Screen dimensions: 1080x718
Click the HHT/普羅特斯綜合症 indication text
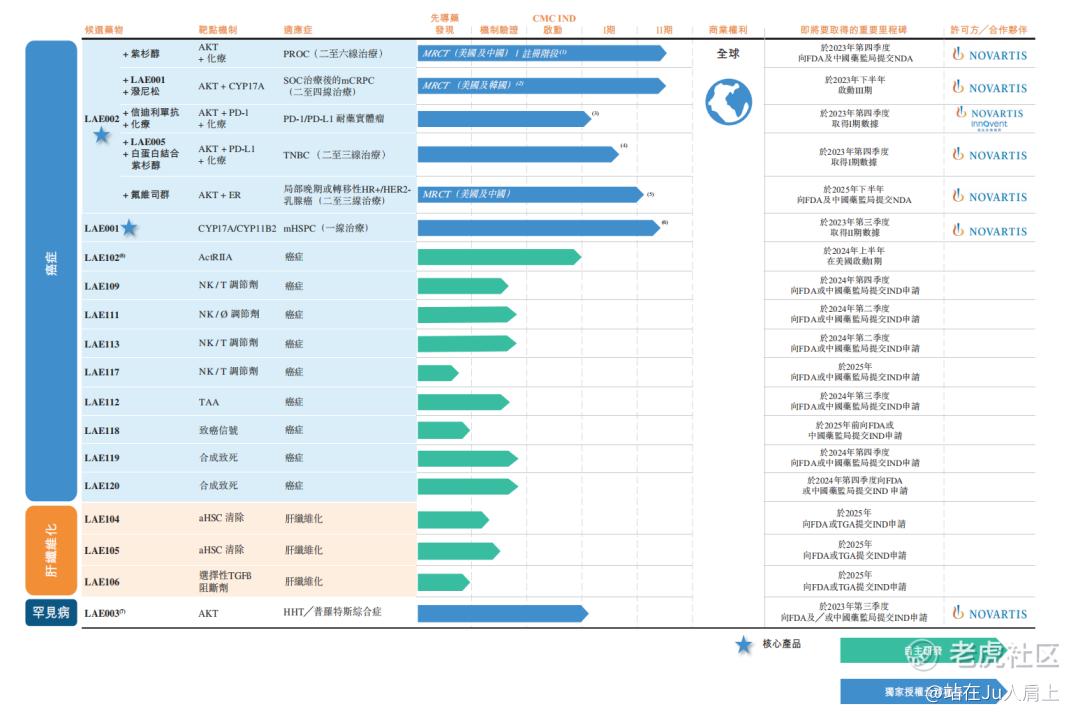pos(332,612)
